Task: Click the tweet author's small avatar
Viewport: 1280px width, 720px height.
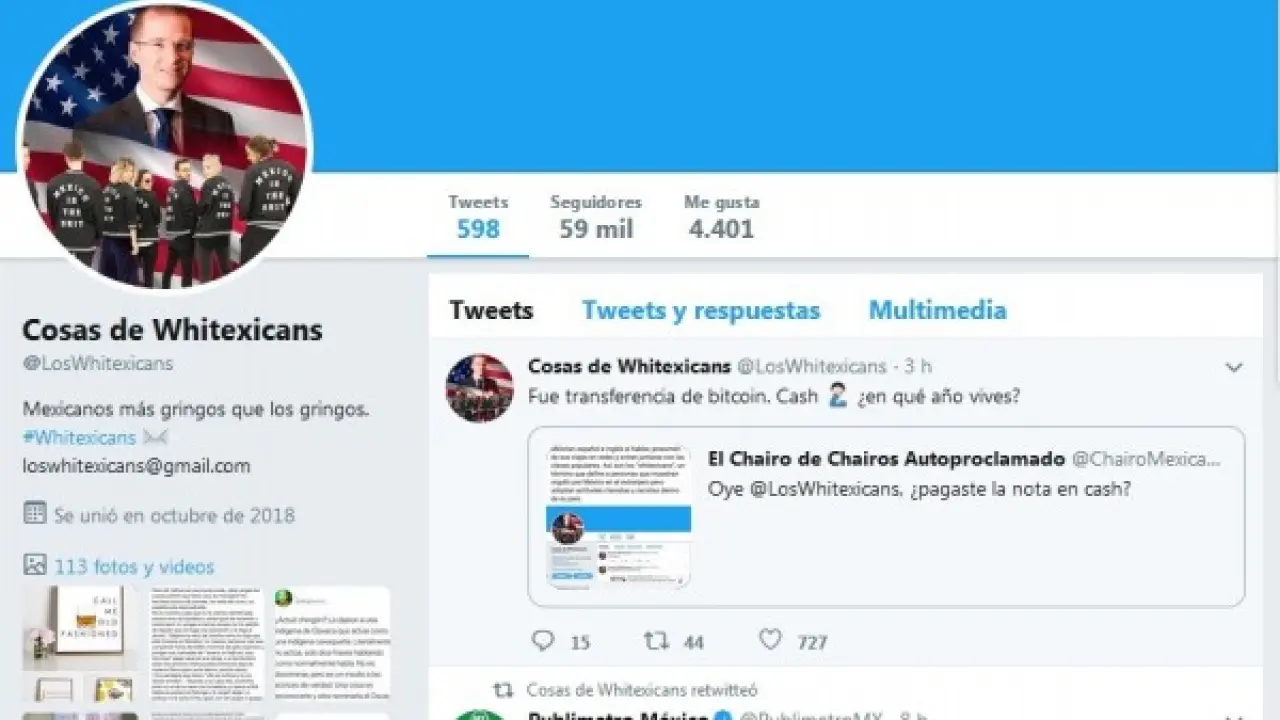Action: coord(479,387)
